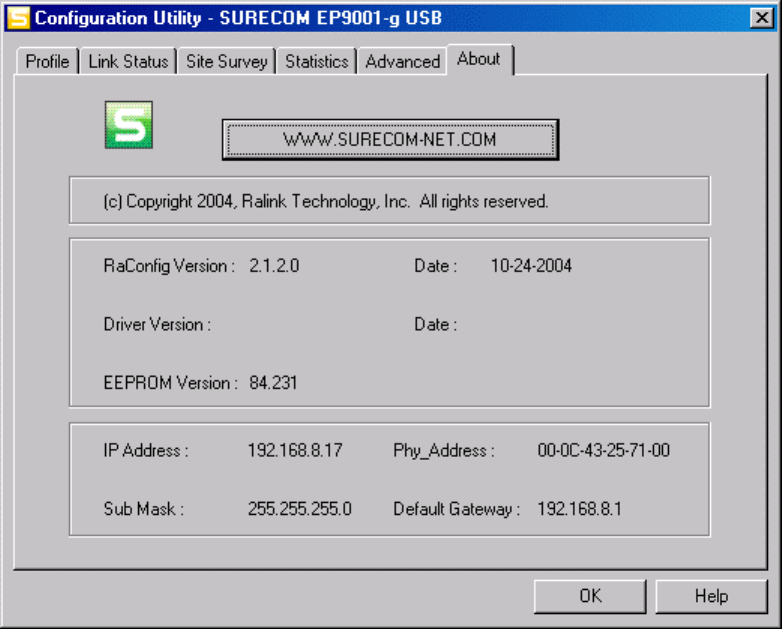
Task: Select the About tab
Action: point(479,59)
